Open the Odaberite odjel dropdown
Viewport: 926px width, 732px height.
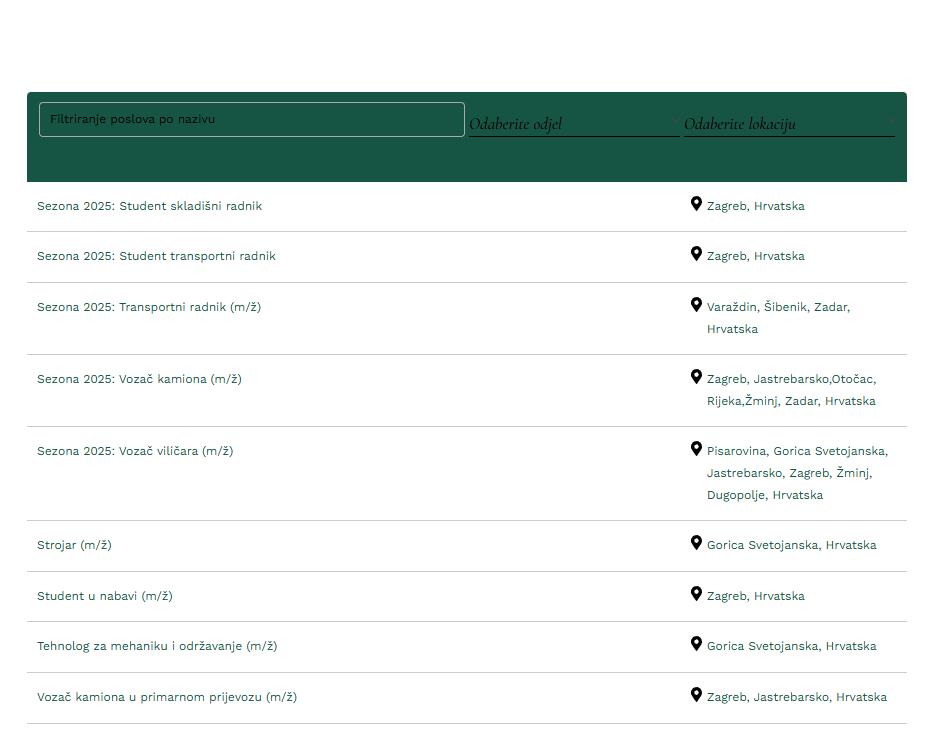pos(573,124)
